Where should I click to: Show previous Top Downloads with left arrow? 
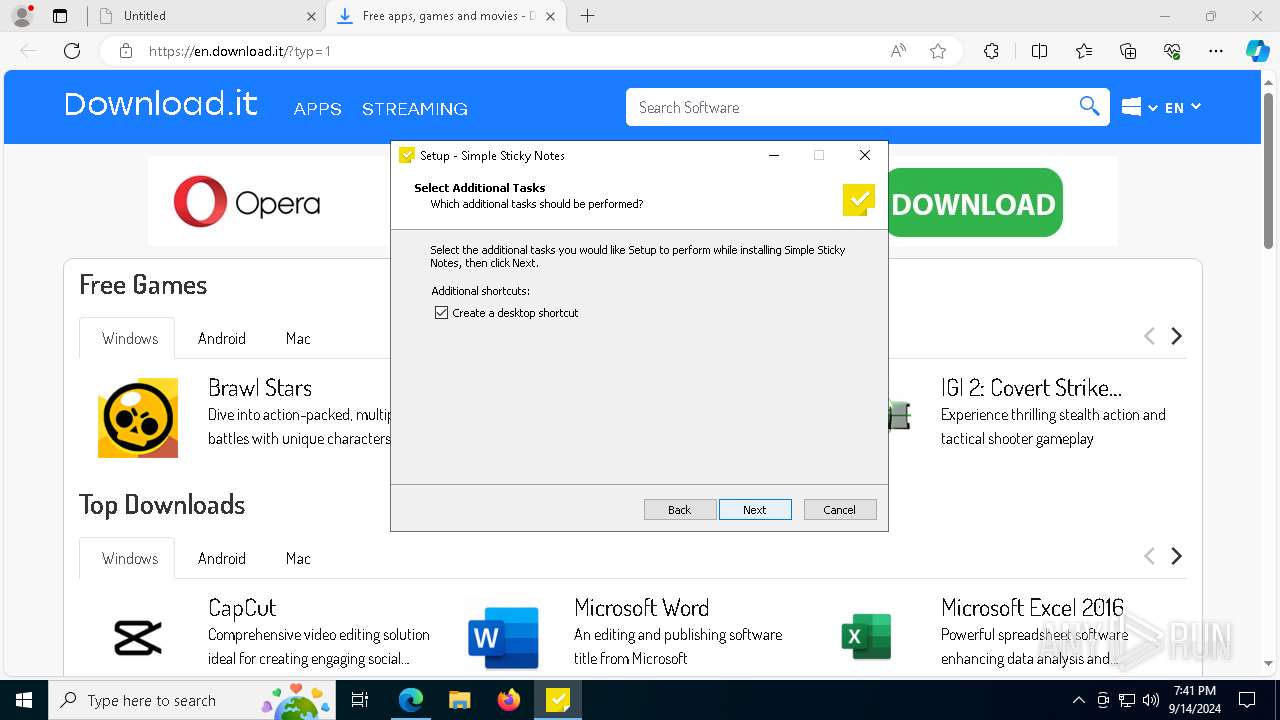[x=1149, y=556]
